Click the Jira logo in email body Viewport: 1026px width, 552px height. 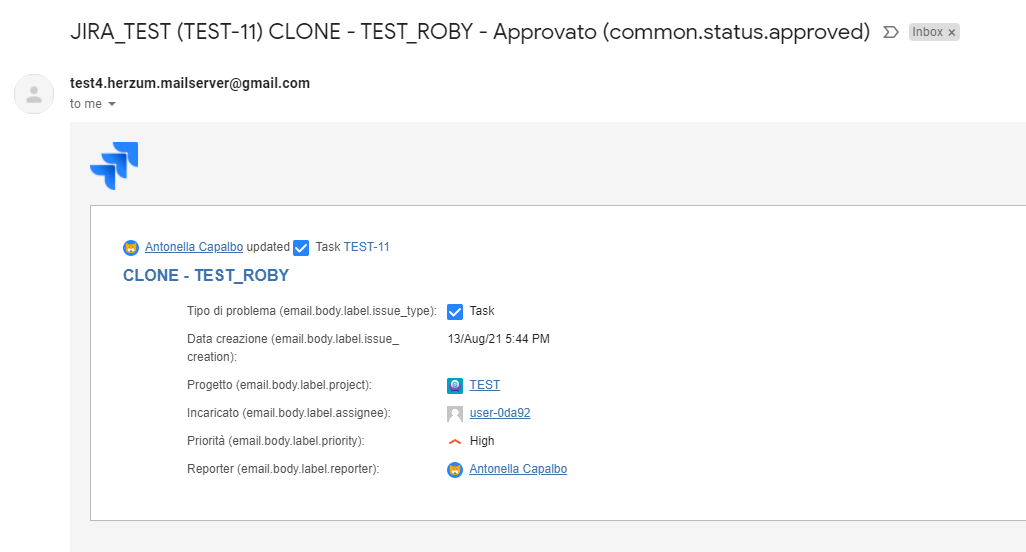point(114,165)
